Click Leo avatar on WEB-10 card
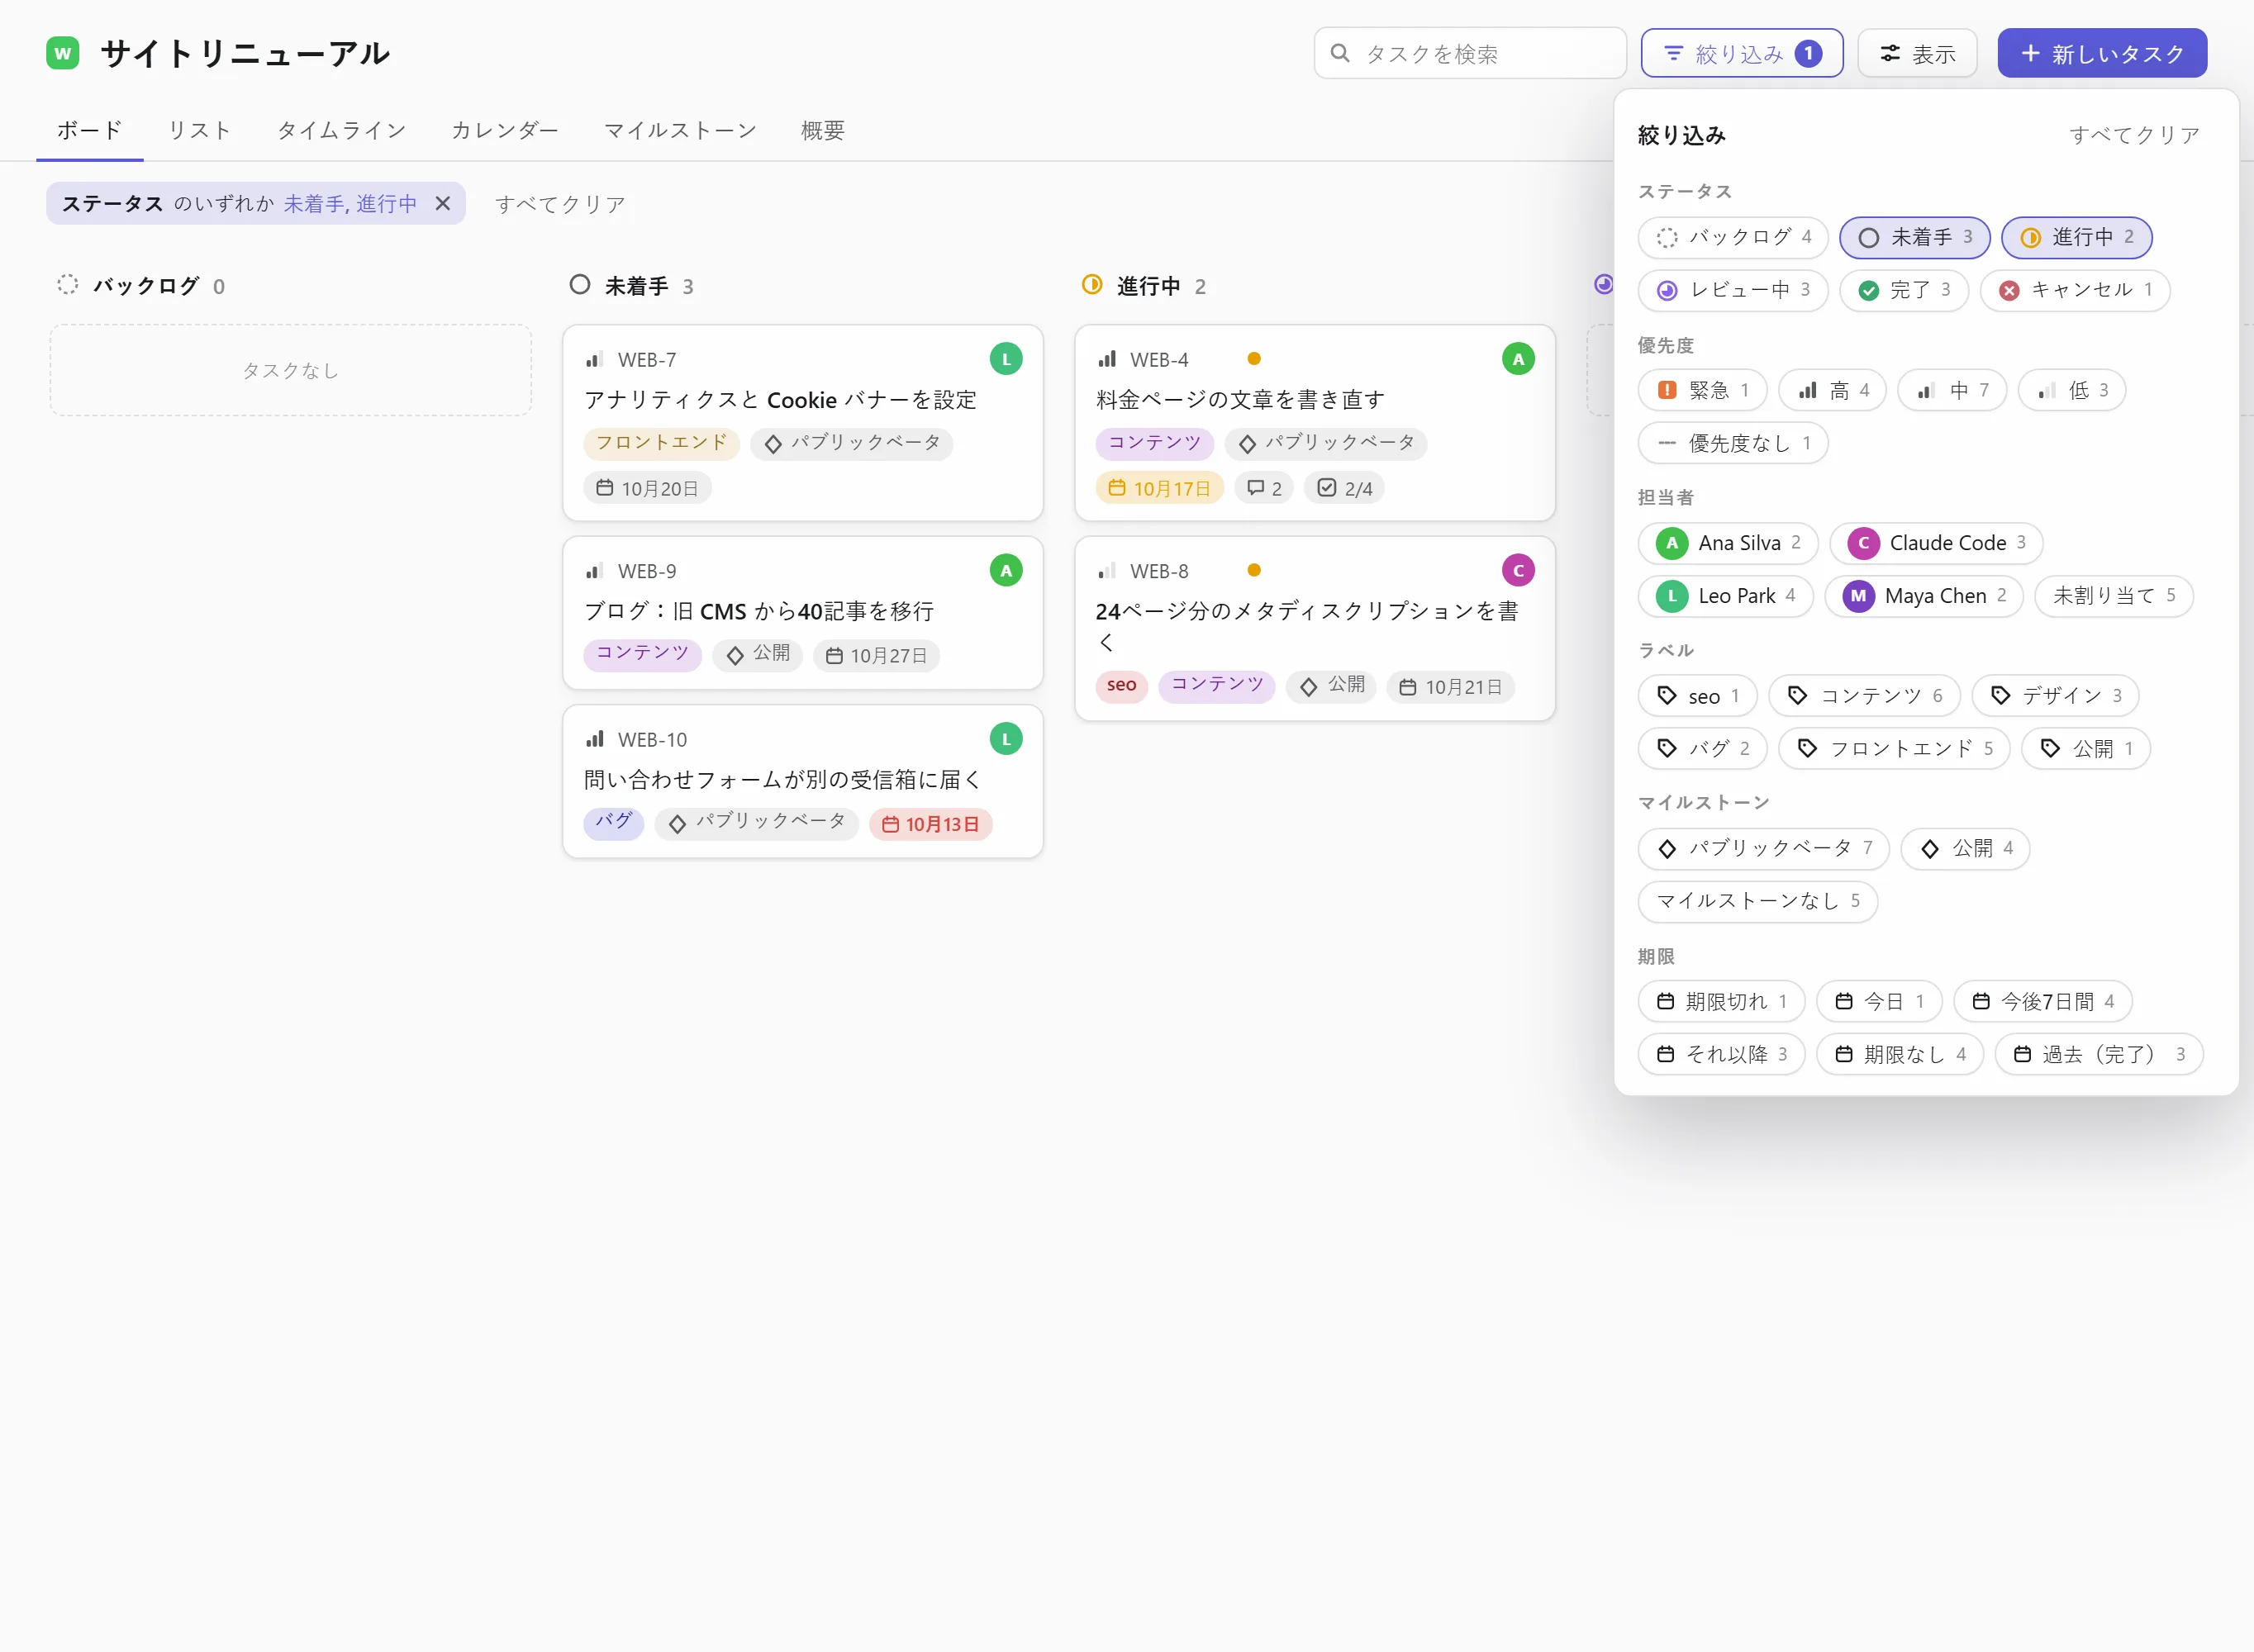The image size is (2254, 1652). [1005, 739]
